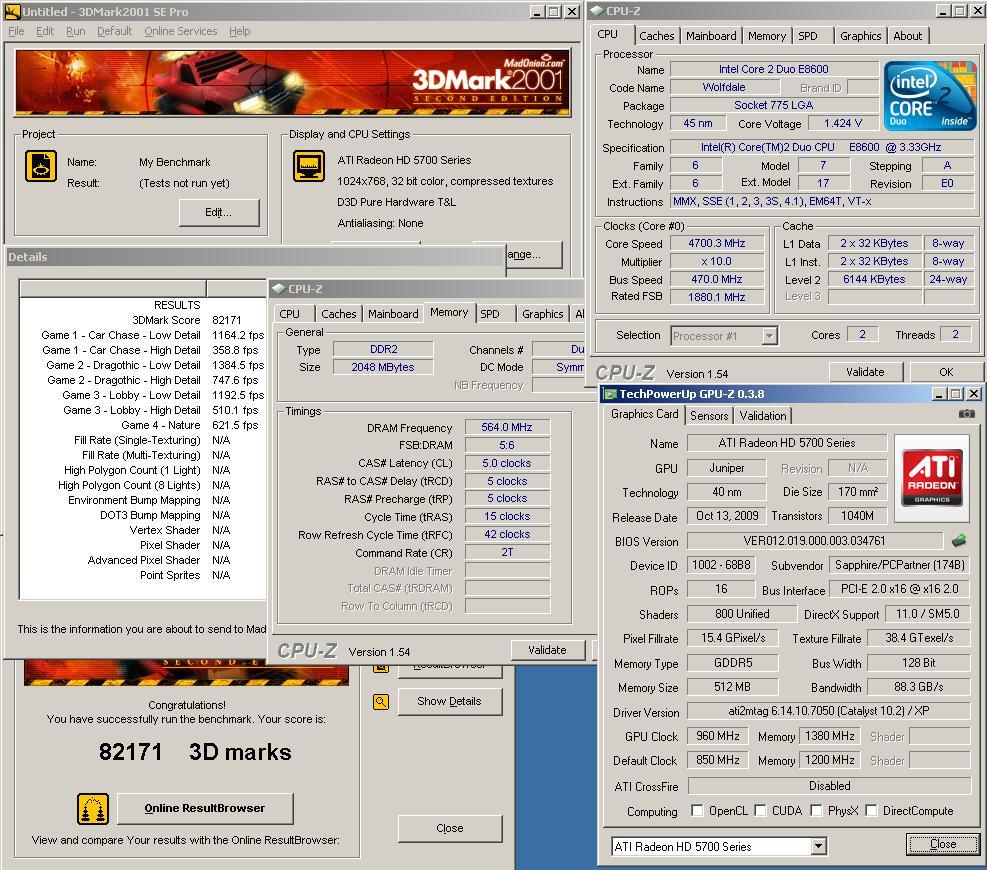The image size is (987, 870).
Task: Click the CPU-Z title bar icon in top window
Action: 597,11
